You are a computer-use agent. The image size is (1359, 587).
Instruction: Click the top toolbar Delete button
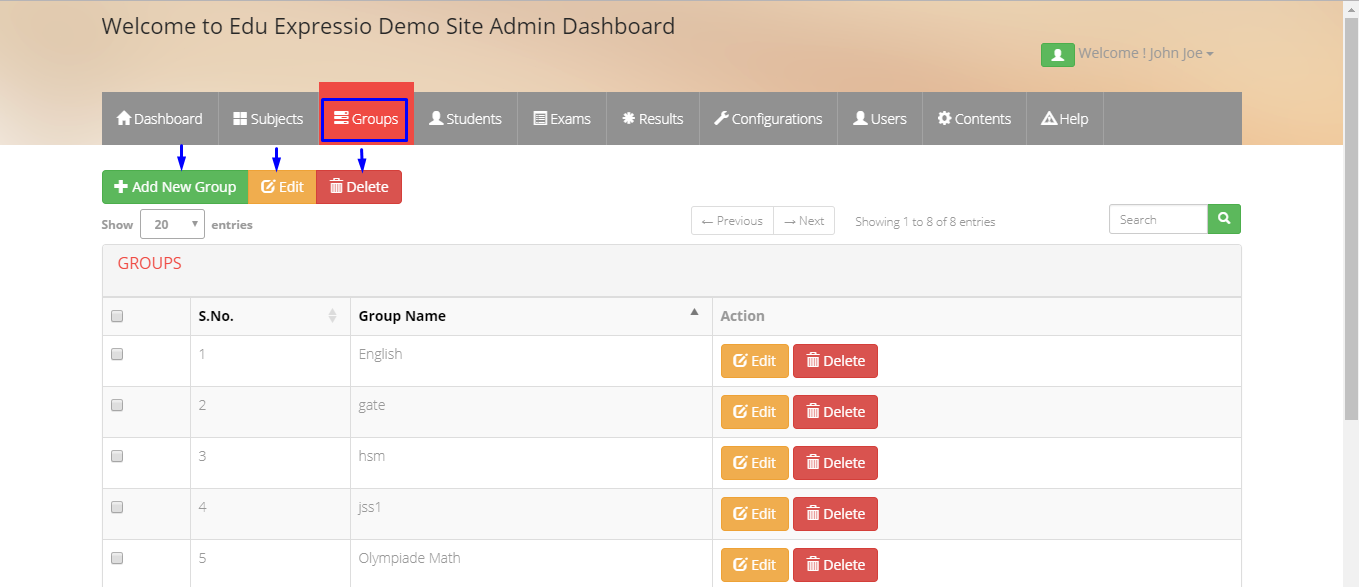click(x=359, y=187)
